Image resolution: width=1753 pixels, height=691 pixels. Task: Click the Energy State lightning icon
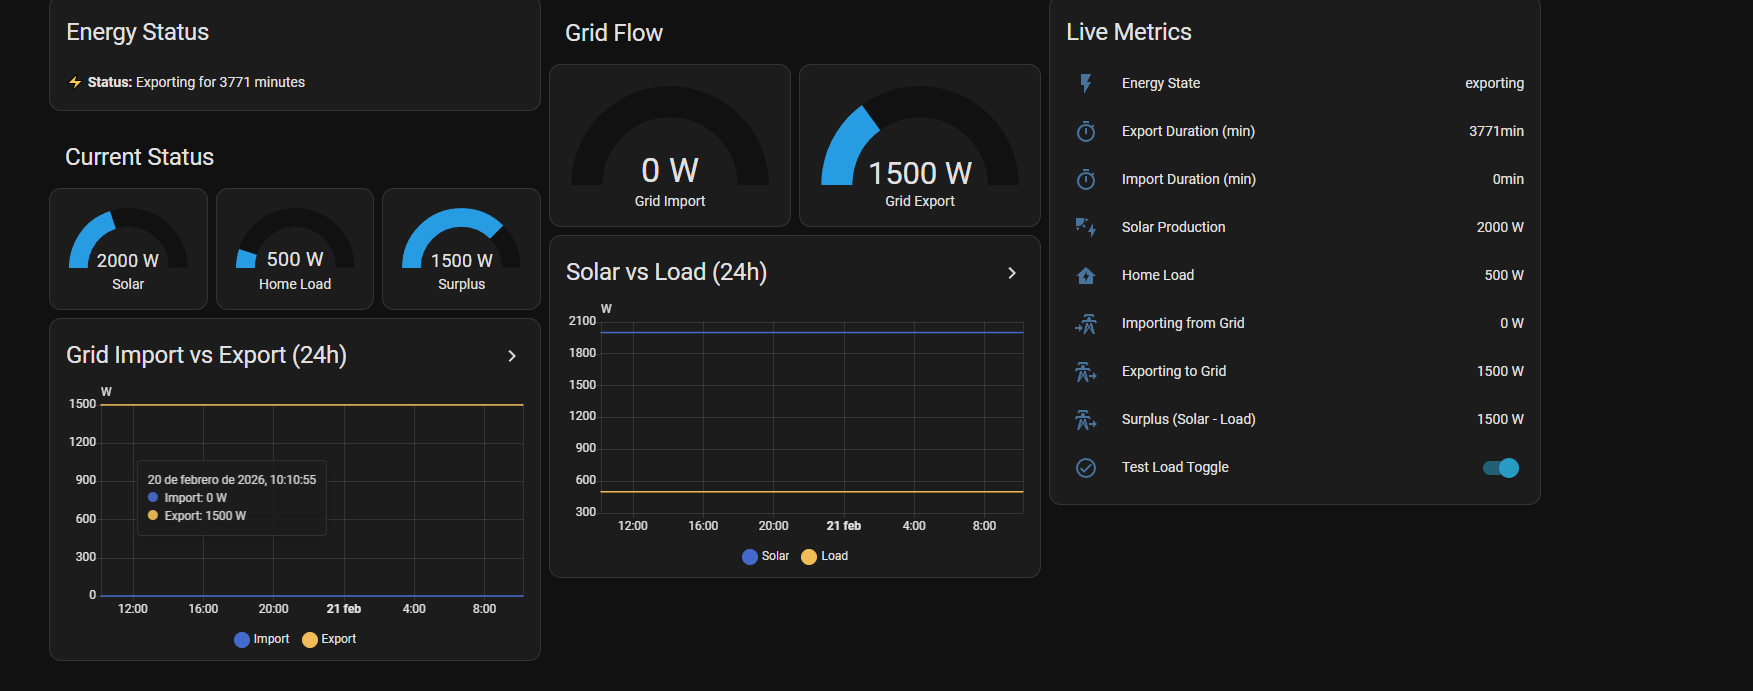[1086, 83]
